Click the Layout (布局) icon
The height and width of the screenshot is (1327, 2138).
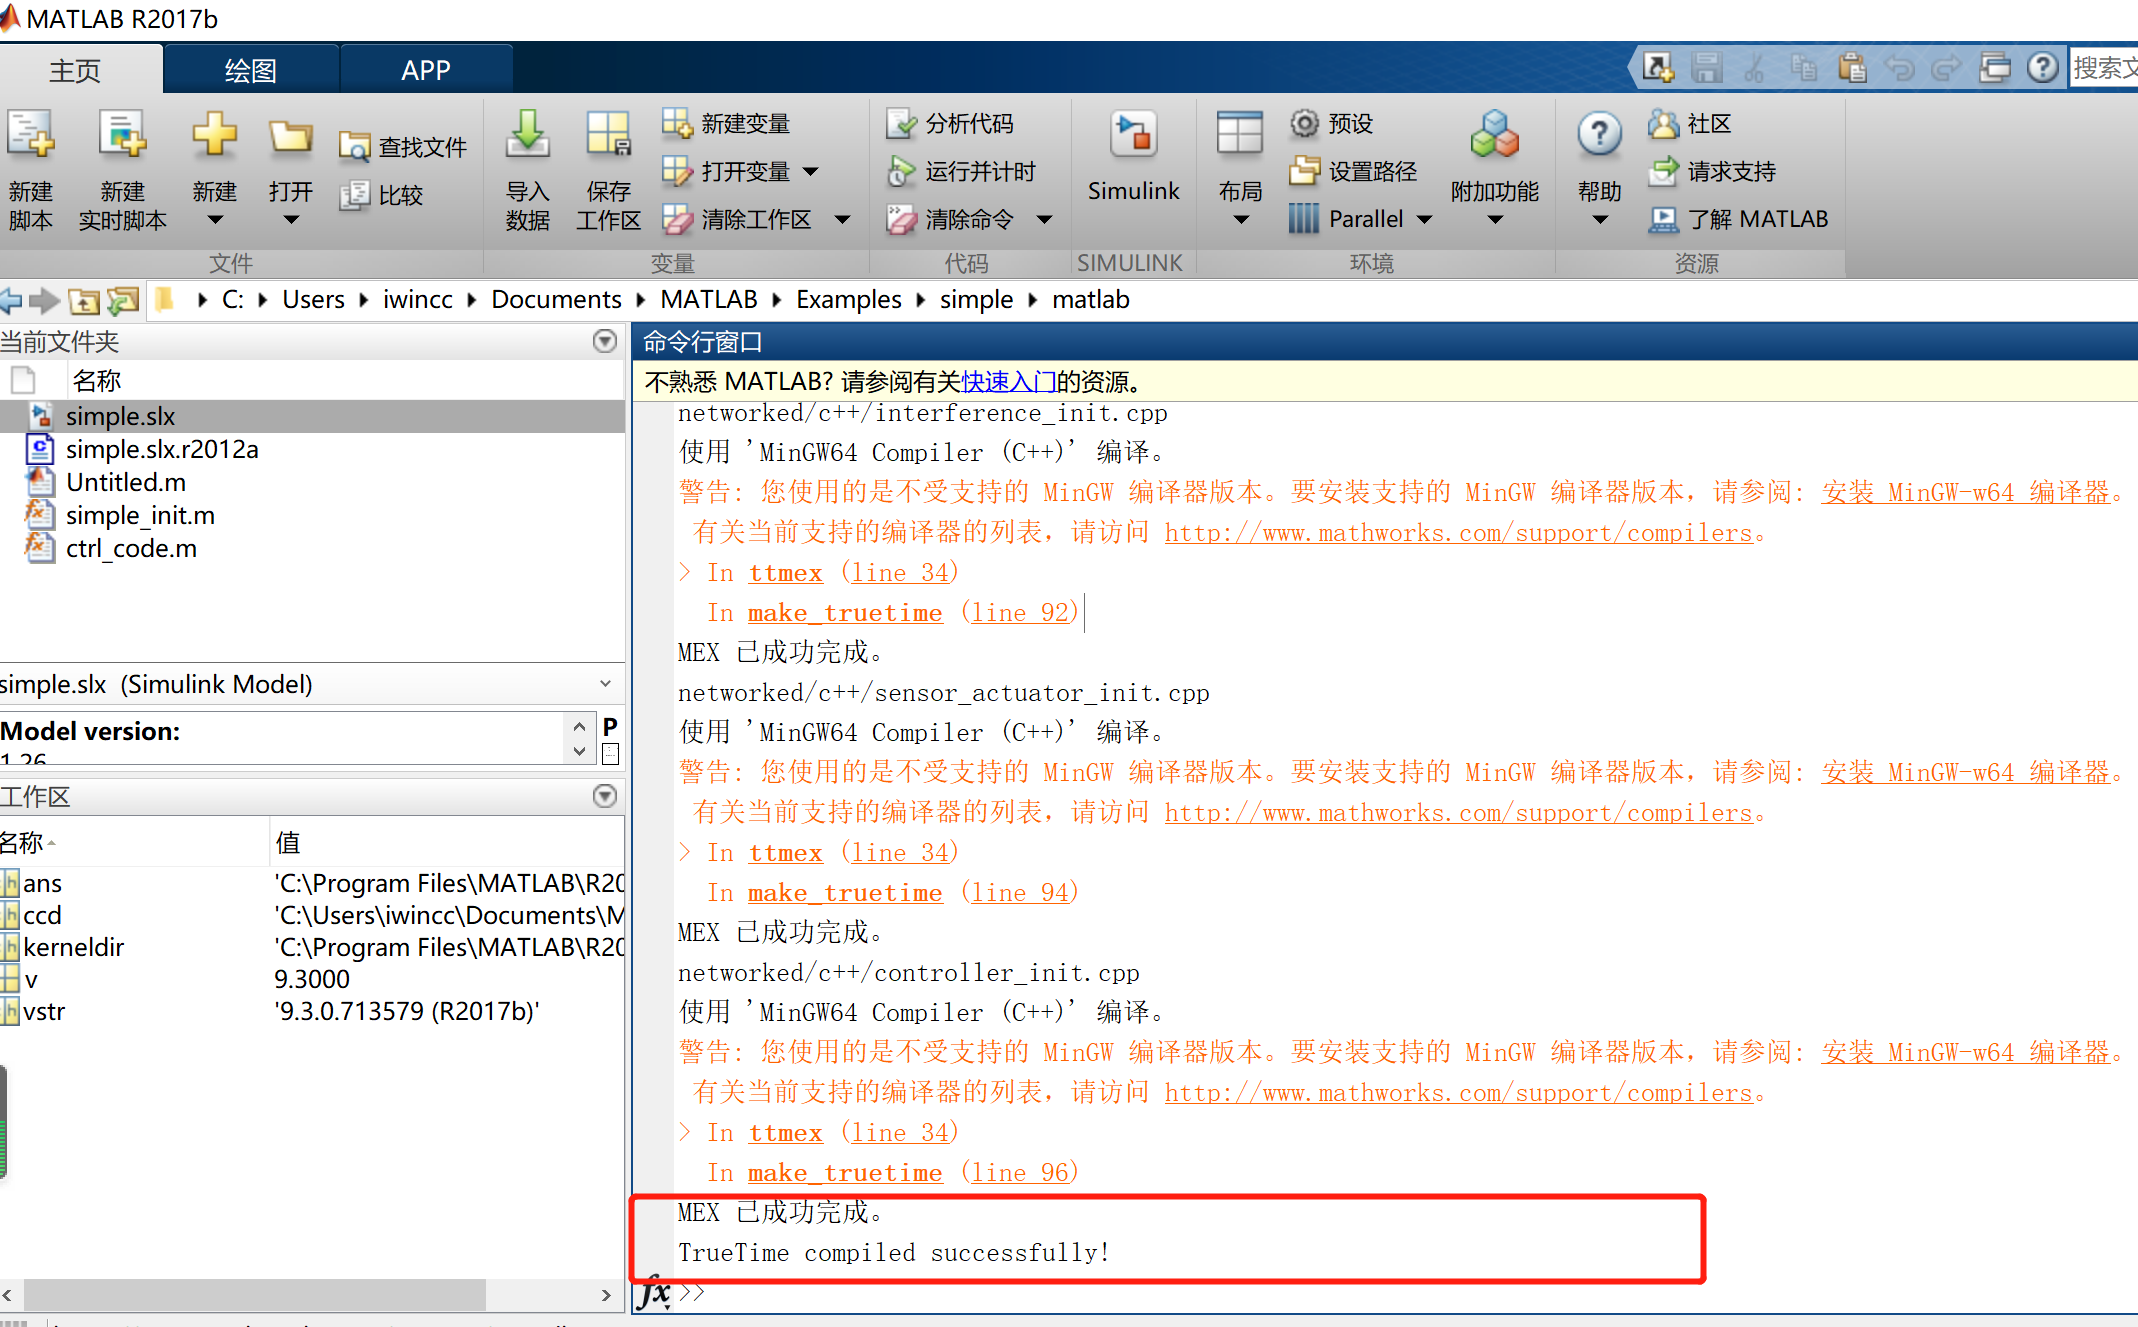tap(1240, 135)
